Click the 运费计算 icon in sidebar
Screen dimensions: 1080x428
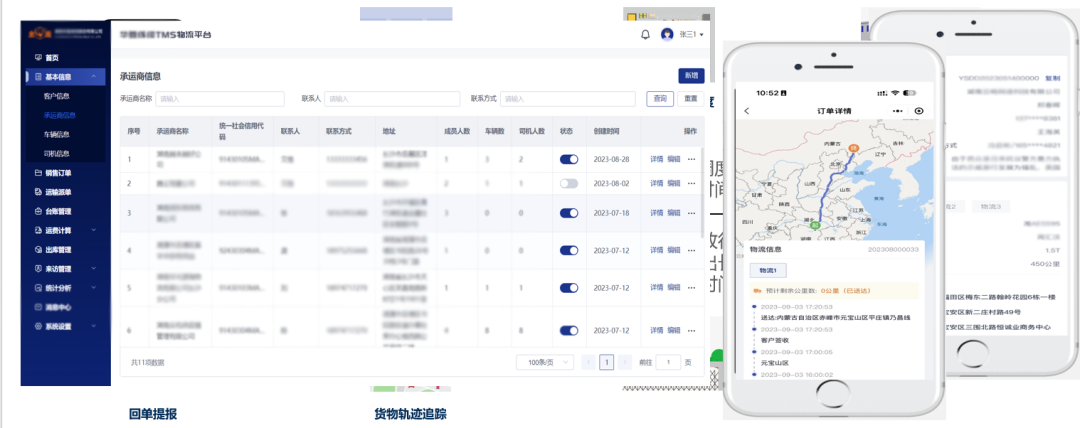click(x=39, y=230)
